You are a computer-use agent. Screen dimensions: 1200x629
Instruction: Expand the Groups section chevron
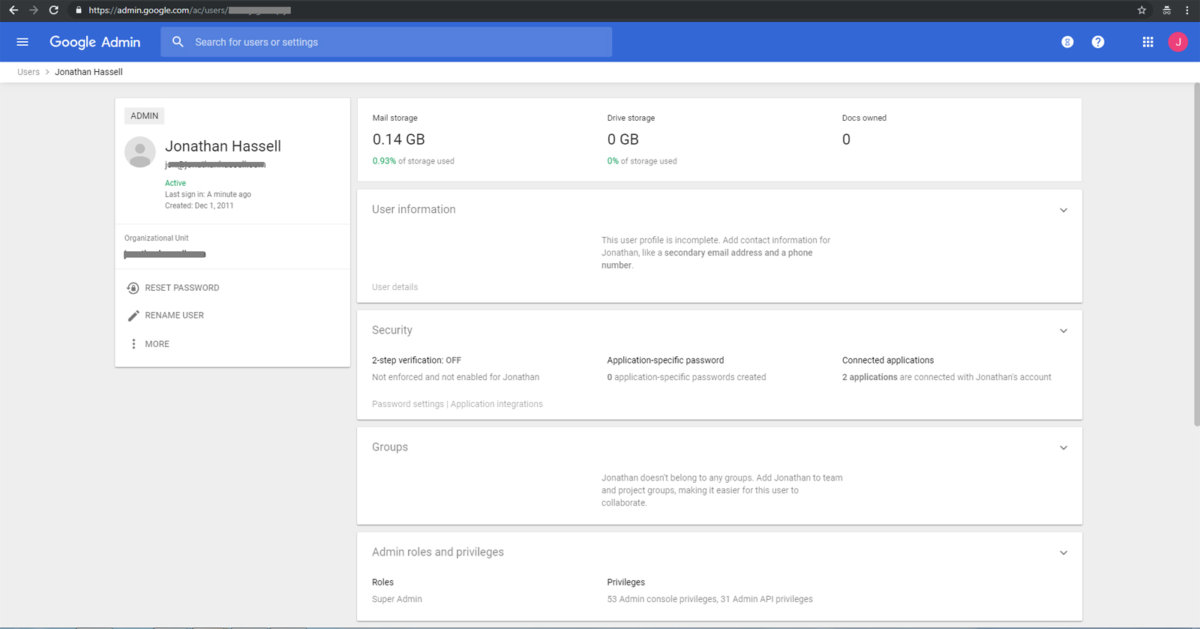(x=1063, y=448)
